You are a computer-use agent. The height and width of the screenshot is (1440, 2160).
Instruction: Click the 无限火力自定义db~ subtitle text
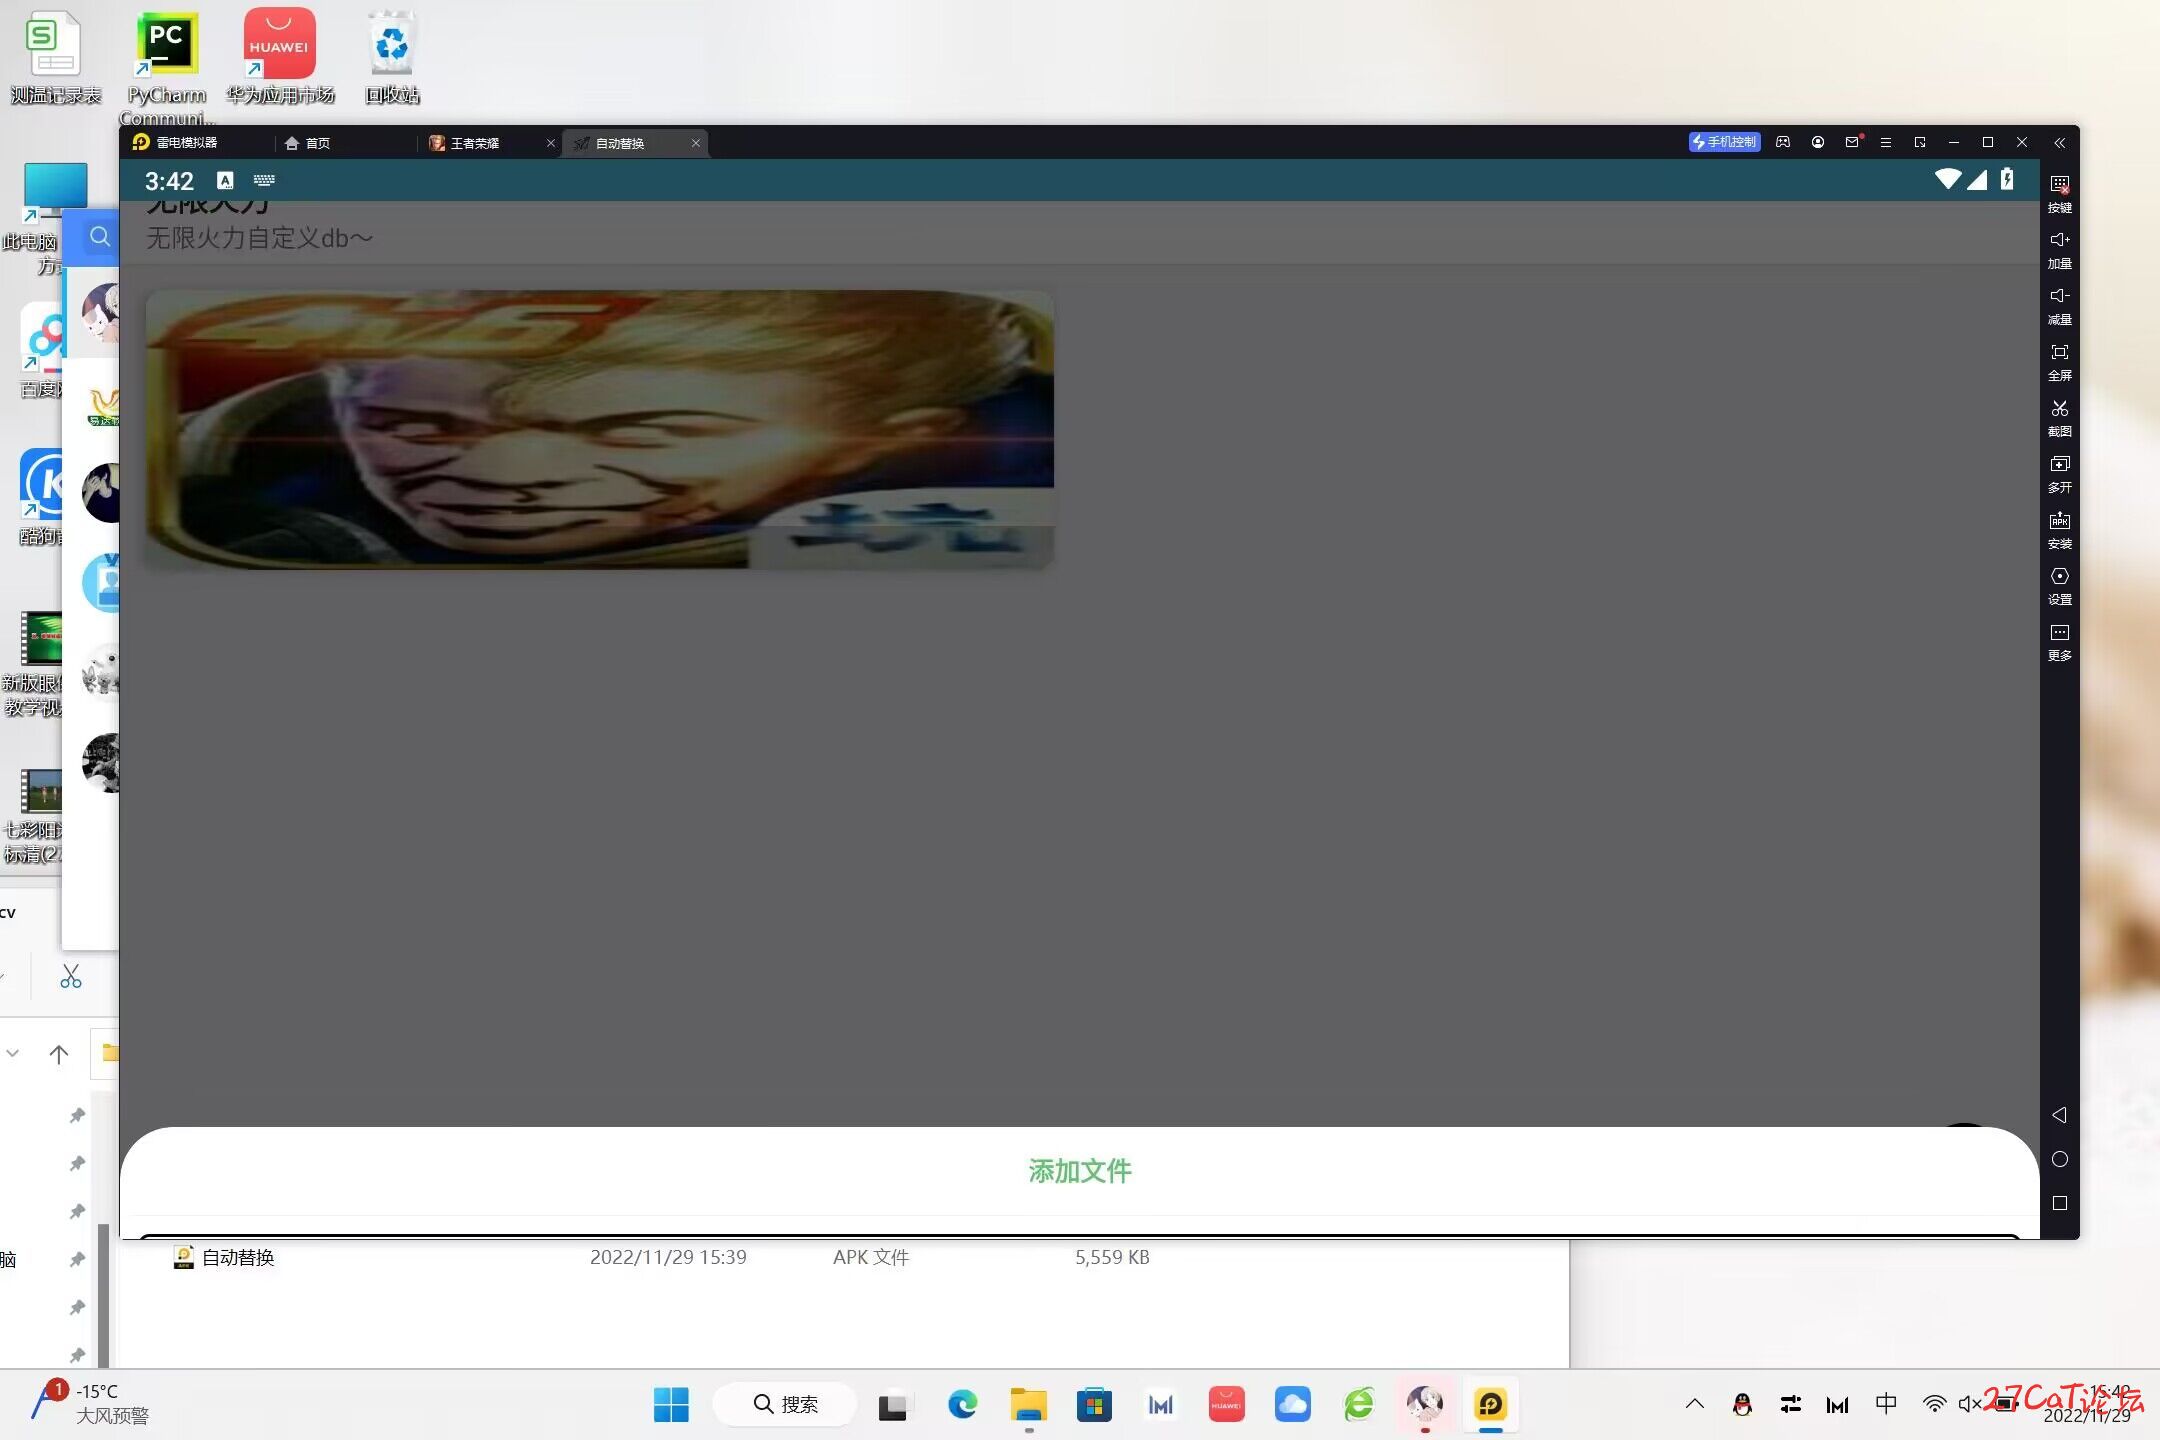[x=259, y=238]
